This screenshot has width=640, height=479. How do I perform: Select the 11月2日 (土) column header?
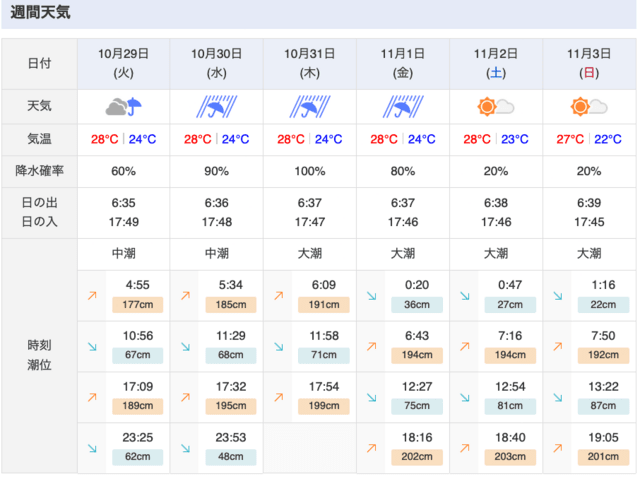[496, 64]
